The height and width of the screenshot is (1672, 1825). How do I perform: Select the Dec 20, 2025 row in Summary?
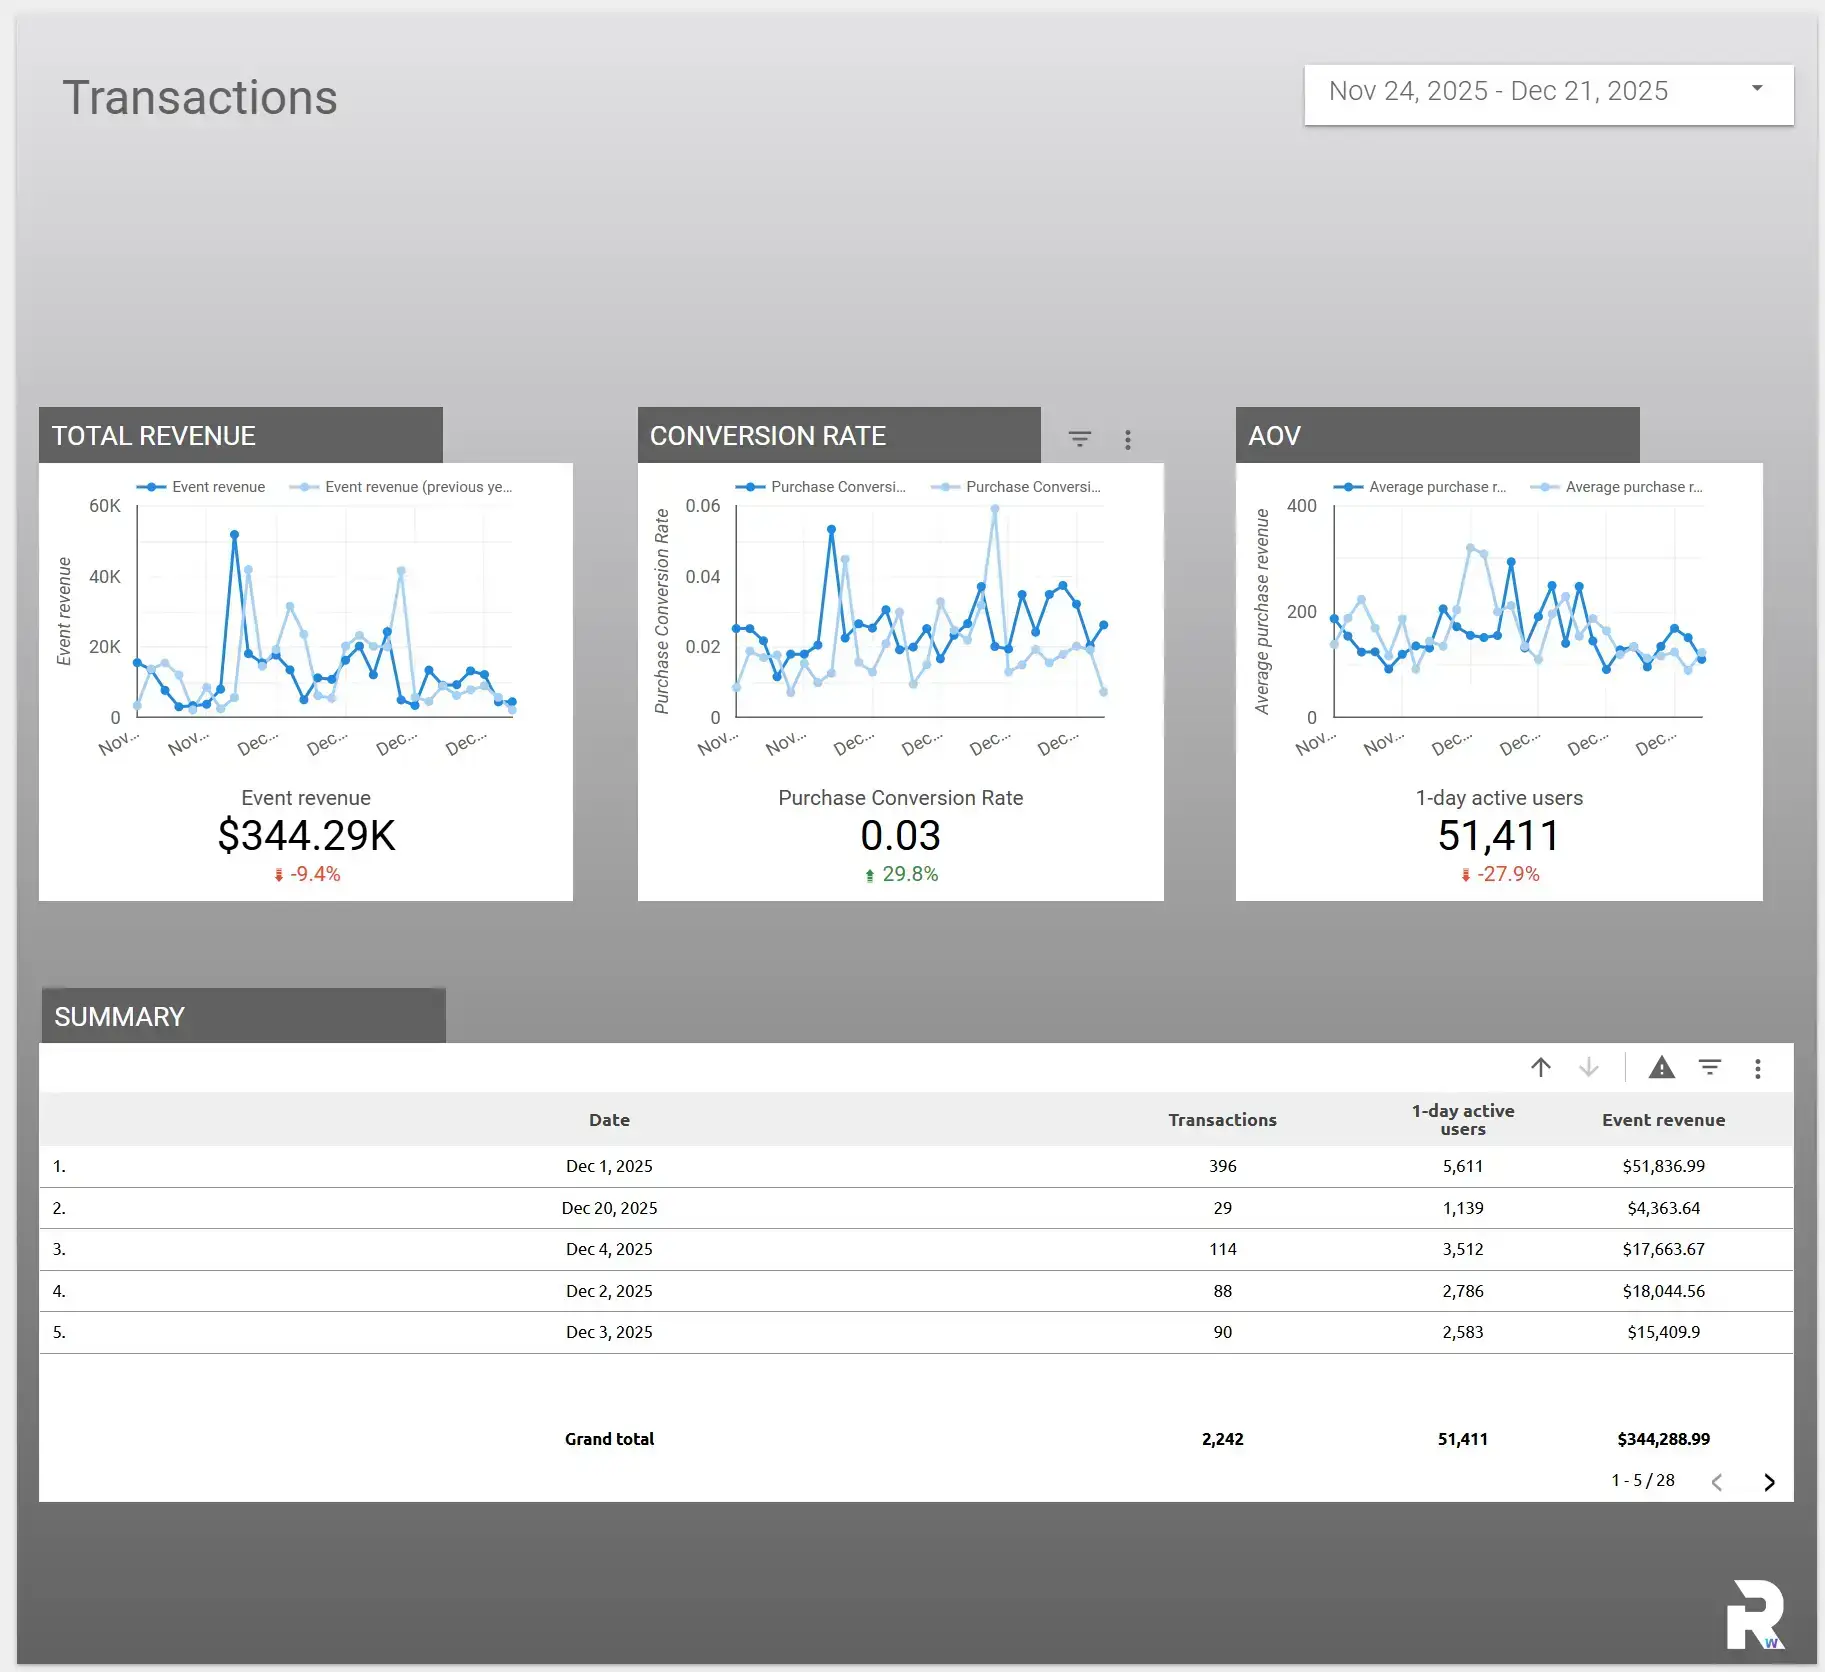pos(609,1207)
